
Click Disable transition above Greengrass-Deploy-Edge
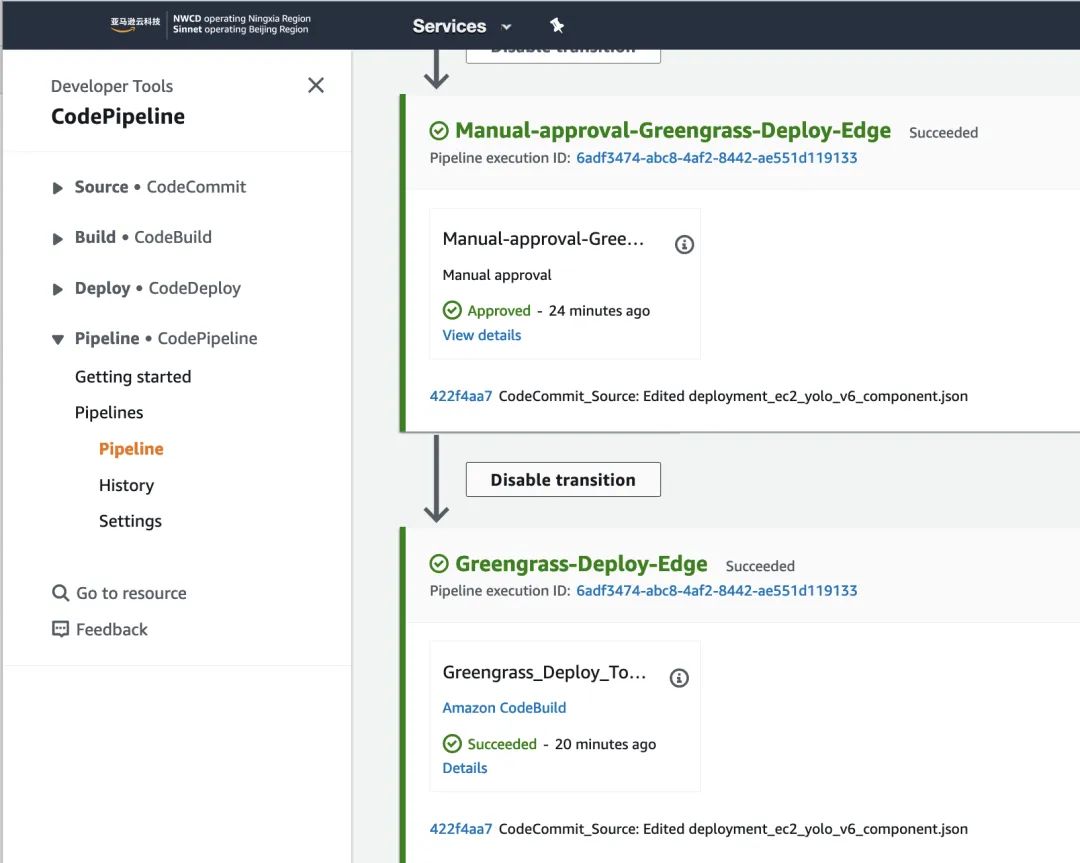563,480
